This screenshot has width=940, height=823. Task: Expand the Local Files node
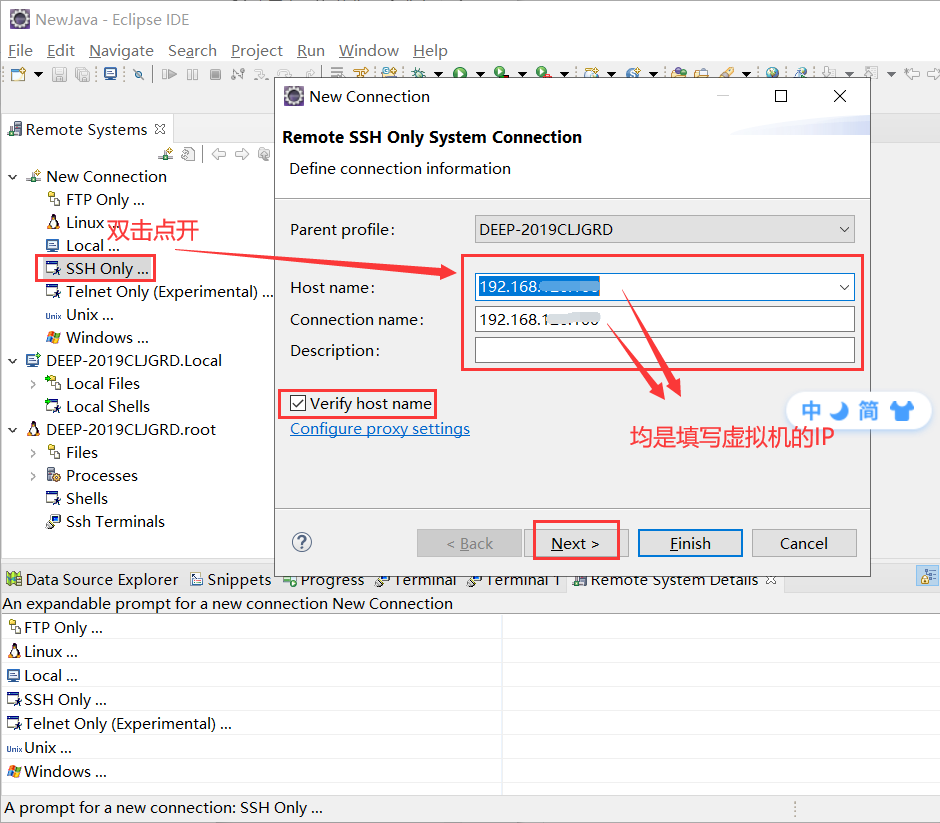[33, 384]
